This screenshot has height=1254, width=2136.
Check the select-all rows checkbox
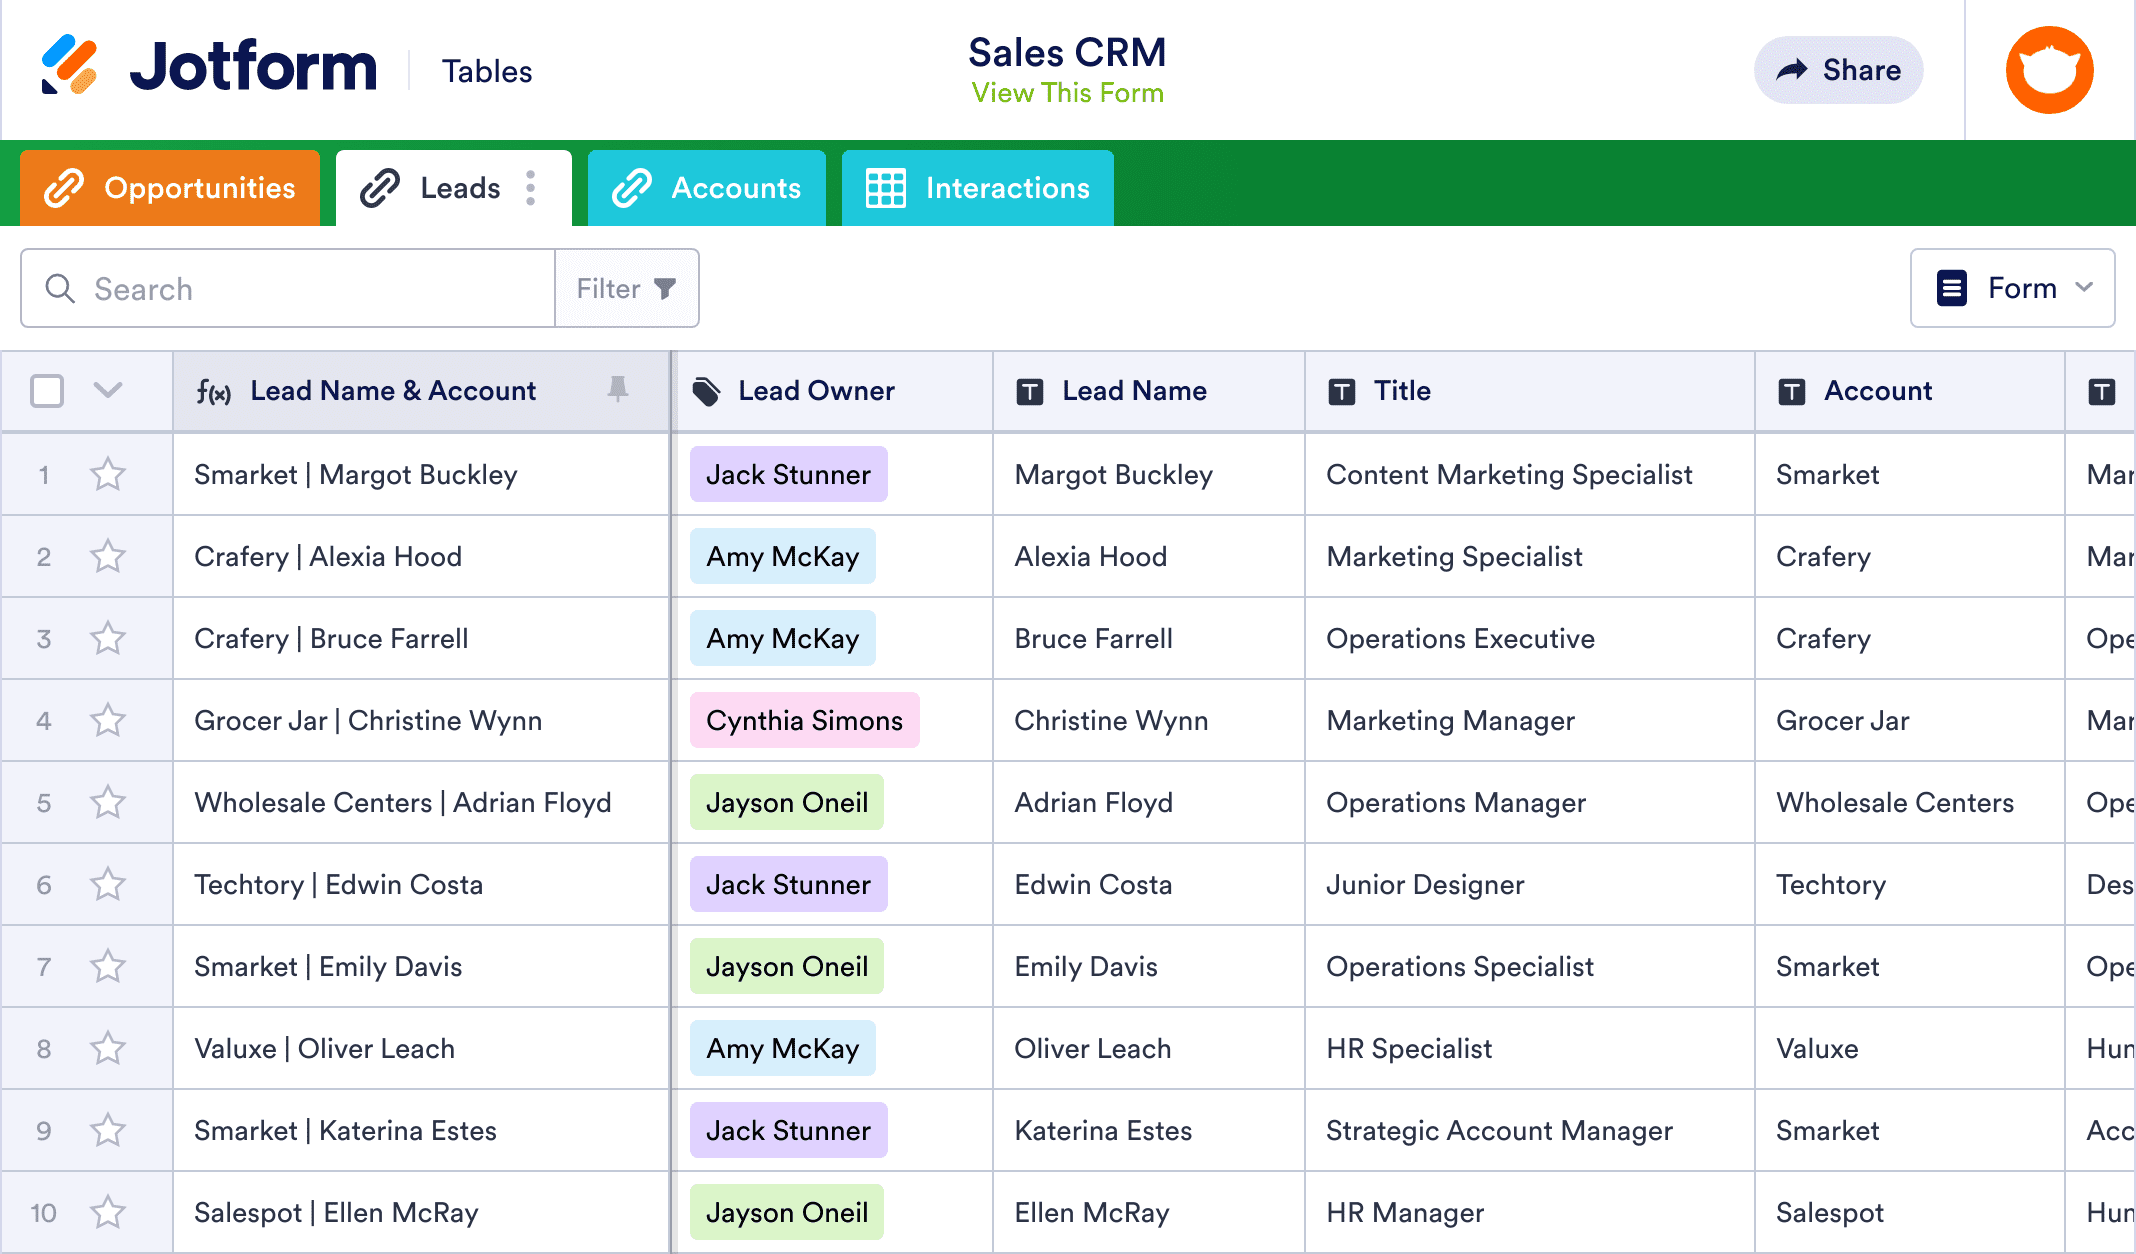pos(47,390)
